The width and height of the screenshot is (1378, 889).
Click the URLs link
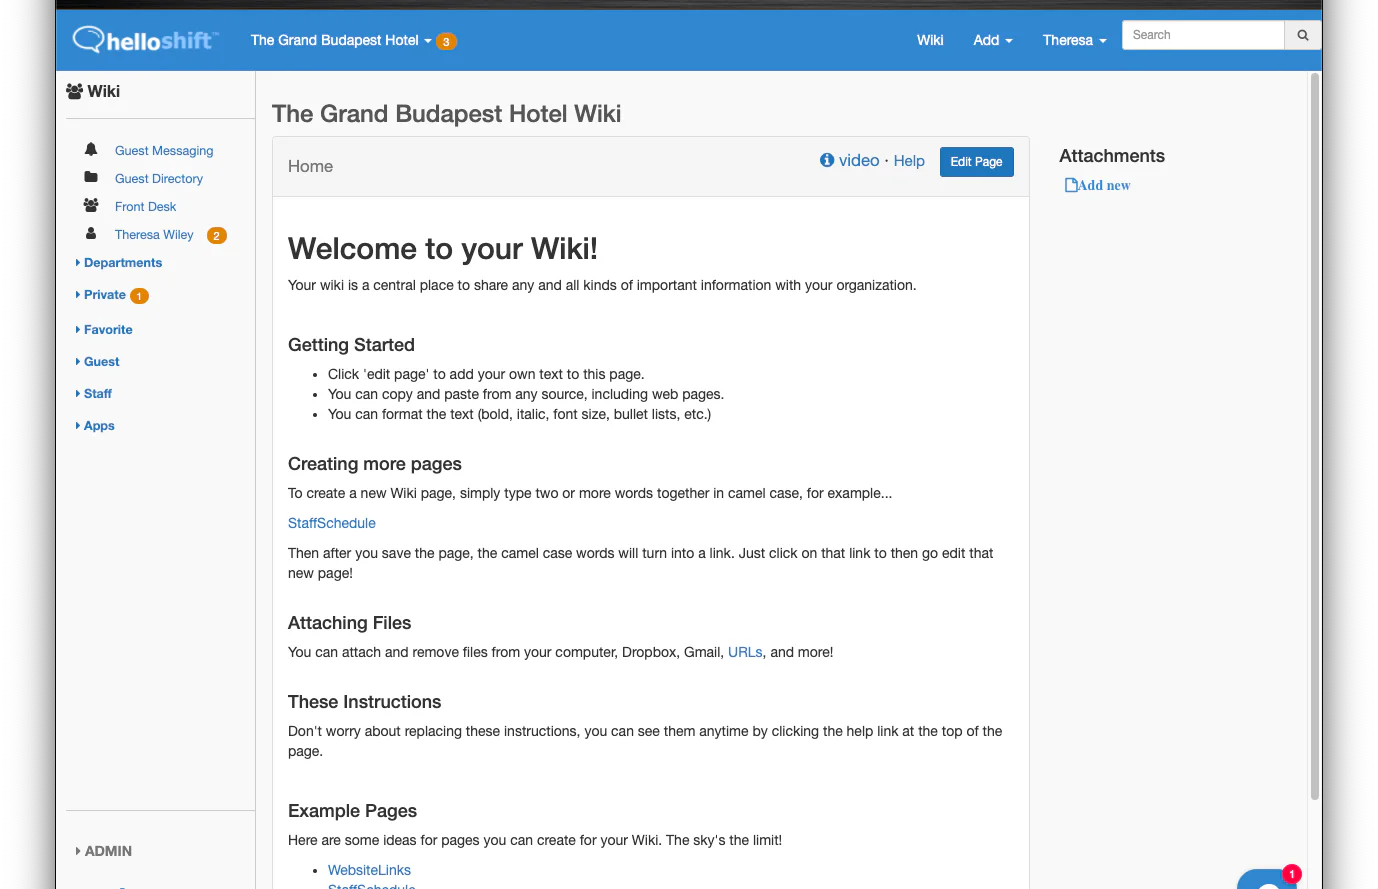click(745, 652)
